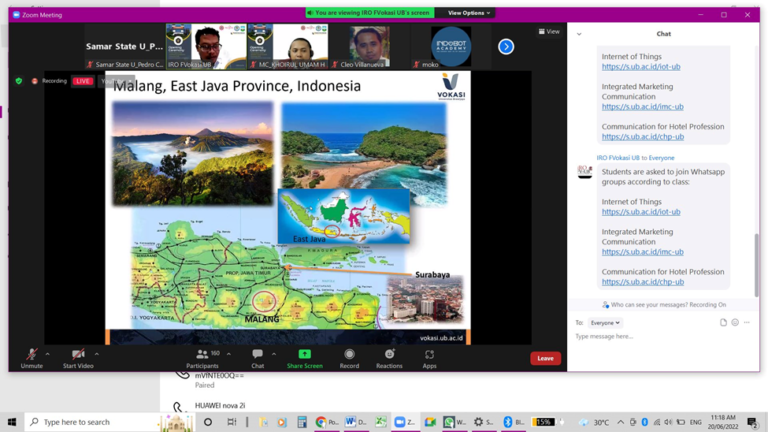768x432 pixels.
Task: Open the upper imc-ub link
Action: (642, 106)
